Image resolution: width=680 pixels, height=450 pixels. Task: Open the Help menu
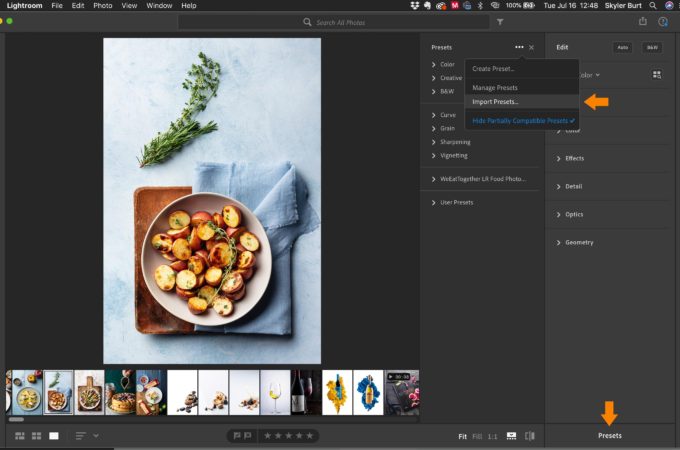(x=189, y=6)
